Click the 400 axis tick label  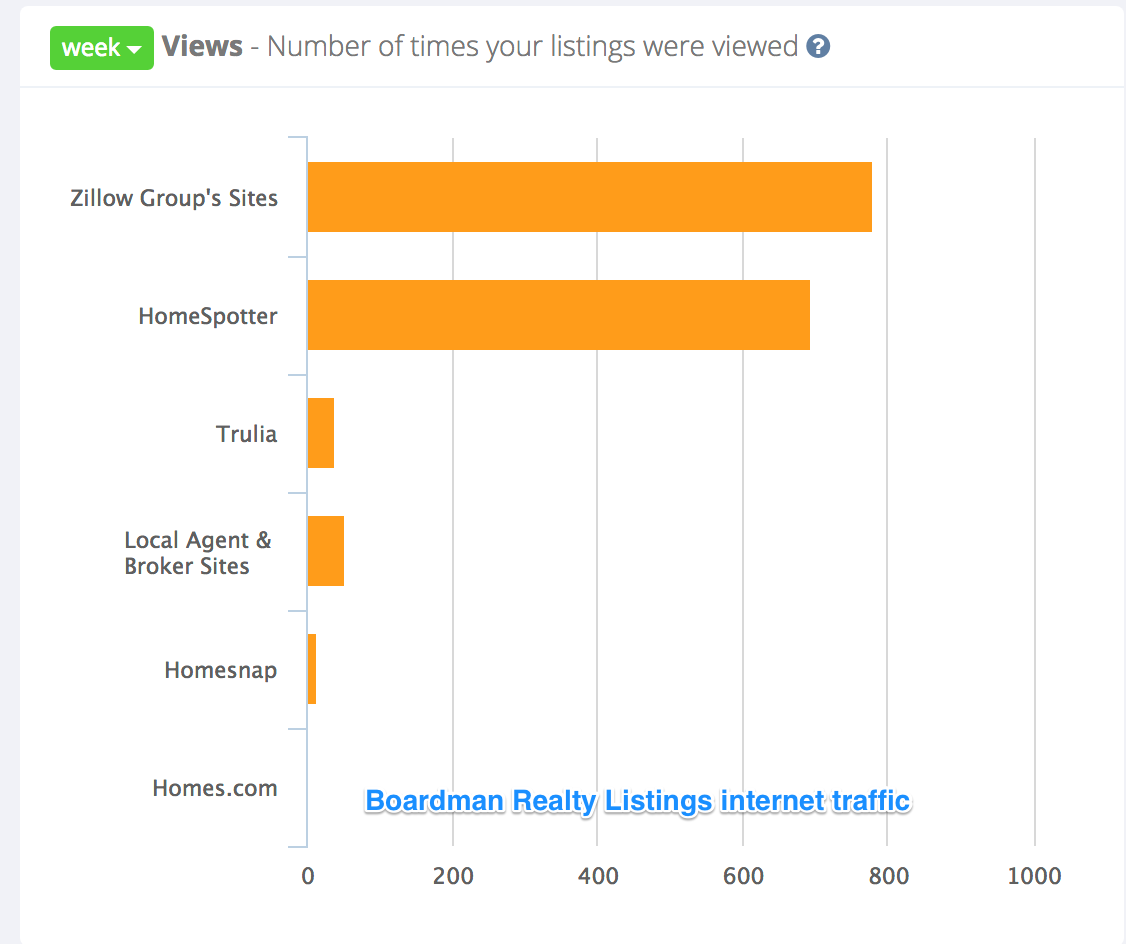[597, 876]
